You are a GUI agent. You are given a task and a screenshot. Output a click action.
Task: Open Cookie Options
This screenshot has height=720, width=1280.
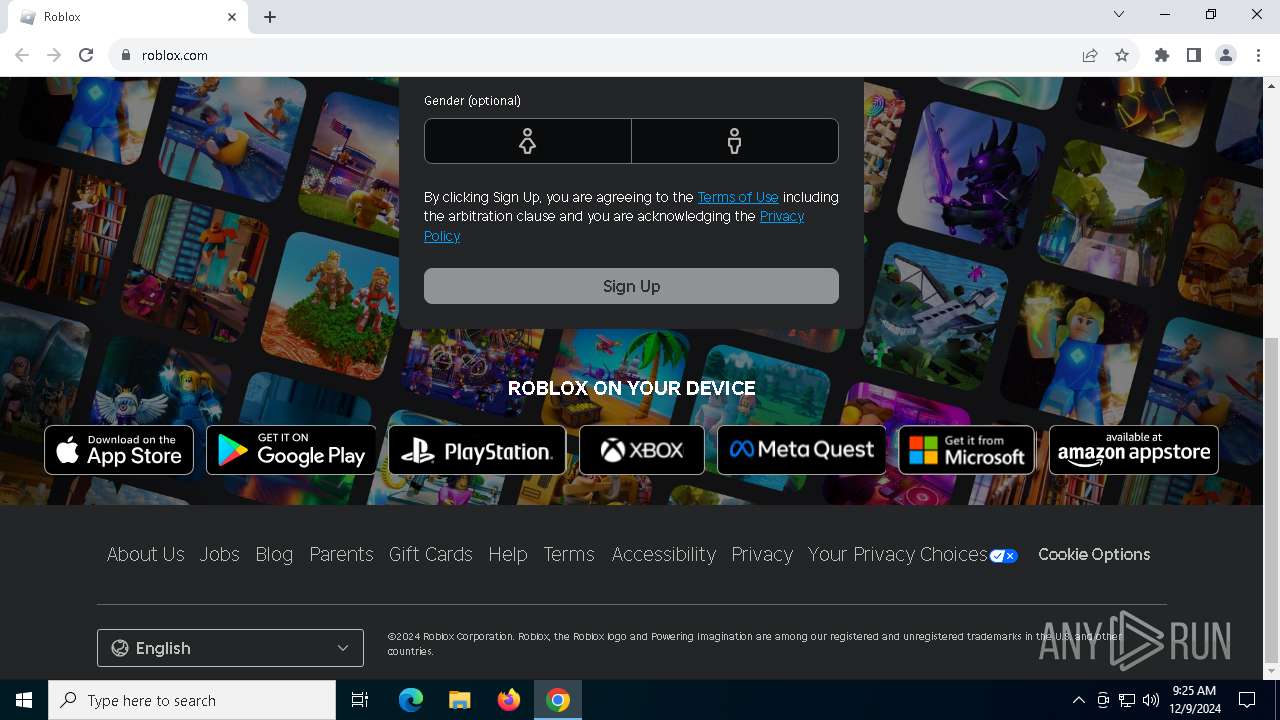[1094, 554]
